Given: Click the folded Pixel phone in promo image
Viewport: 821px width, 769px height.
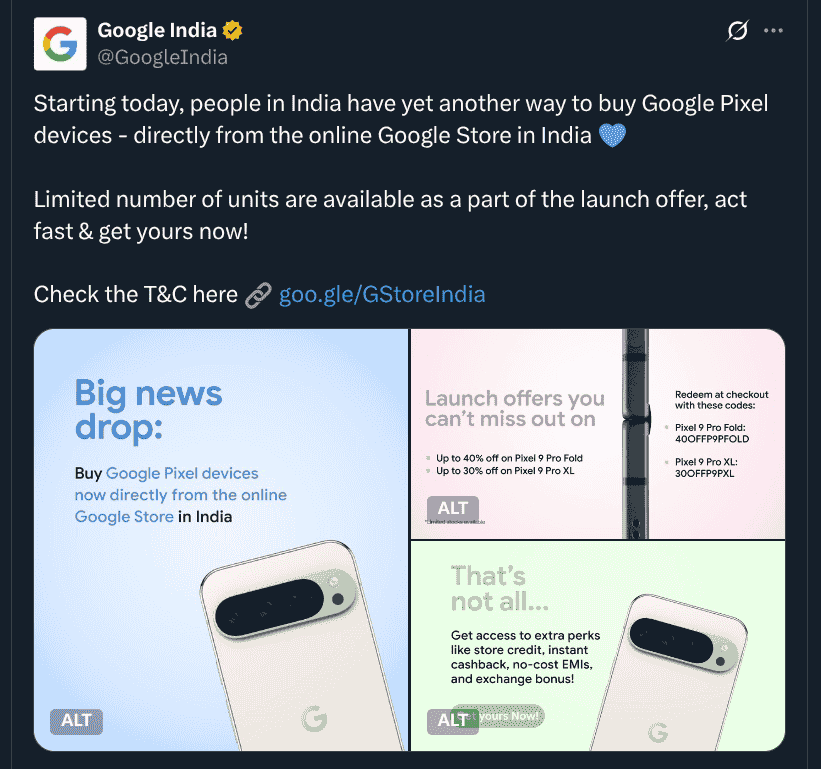Looking at the screenshot, I should pos(635,434).
